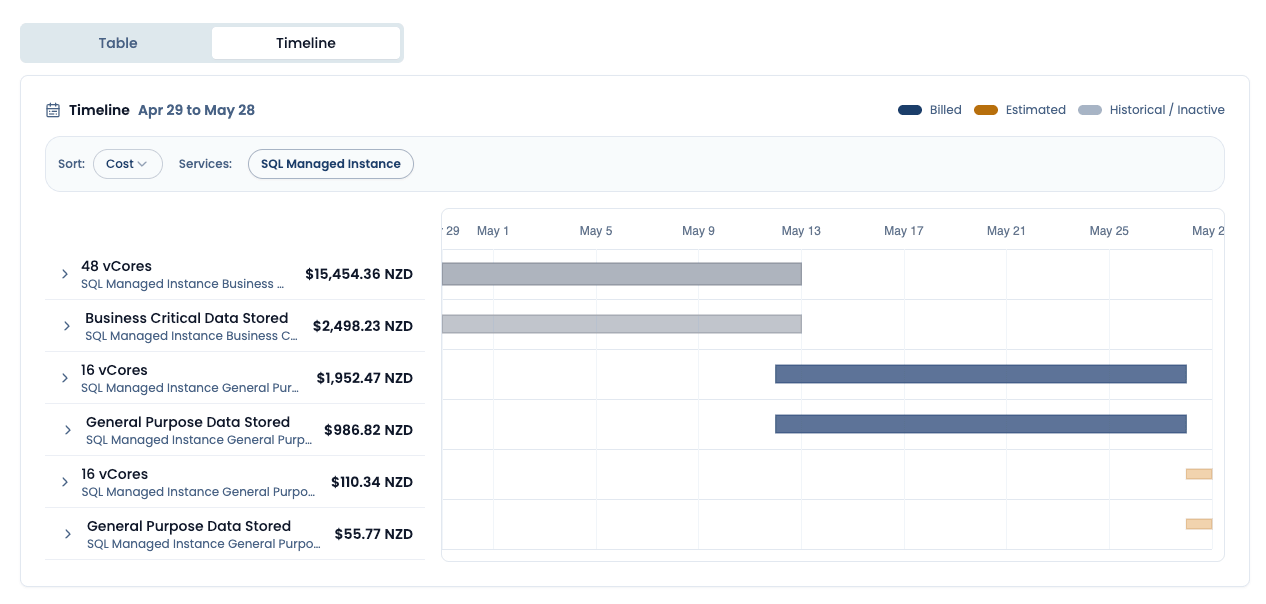Screen dimensions: 1266x604
Task: Click the blue General Purpose Data Stored bar
Action: (x=981, y=424)
